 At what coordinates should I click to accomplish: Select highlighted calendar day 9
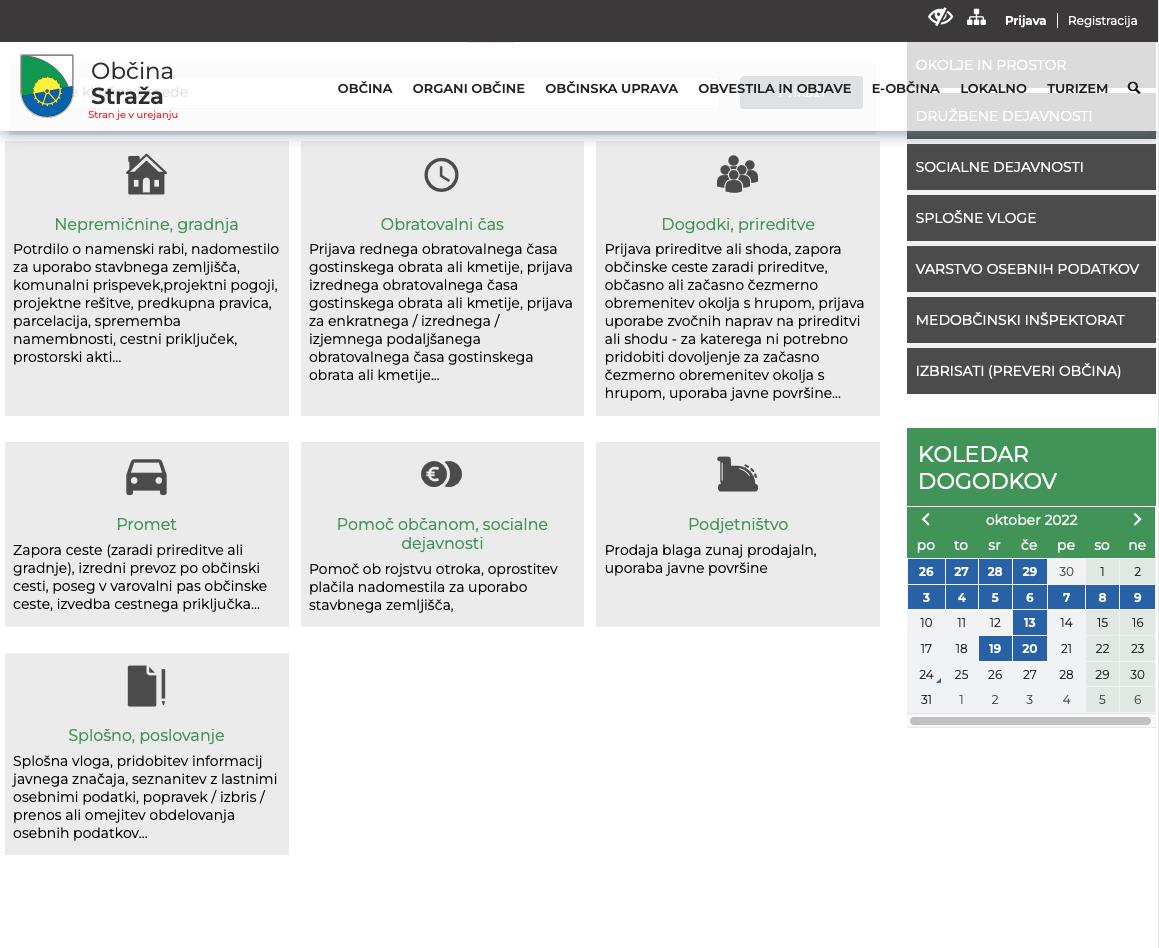click(x=1138, y=597)
